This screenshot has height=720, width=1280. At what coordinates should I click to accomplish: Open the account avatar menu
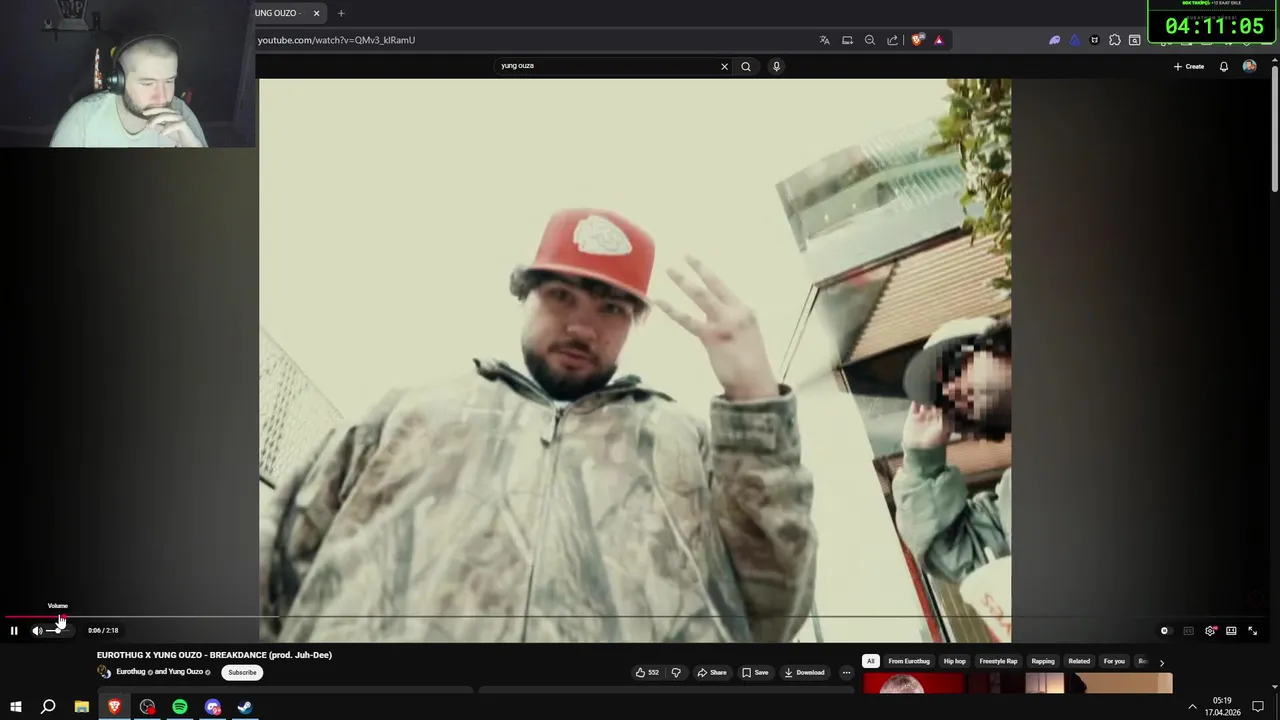coord(1249,66)
